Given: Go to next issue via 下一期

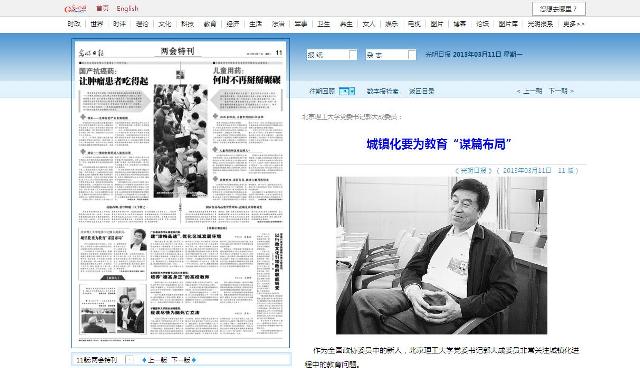Looking at the screenshot, I should (x=561, y=91).
